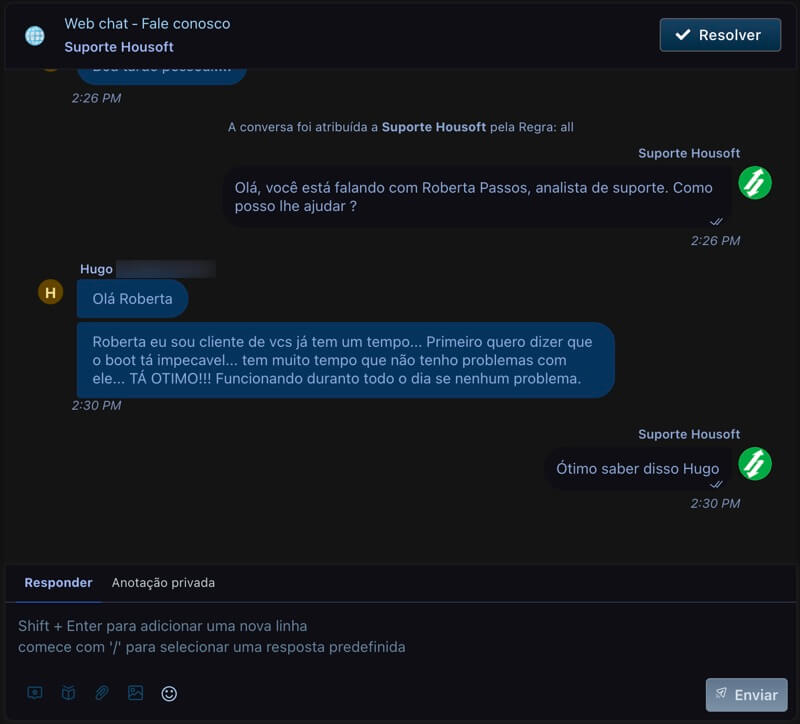
Task: Open the emoji picker smiley icon
Action: pos(169,693)
